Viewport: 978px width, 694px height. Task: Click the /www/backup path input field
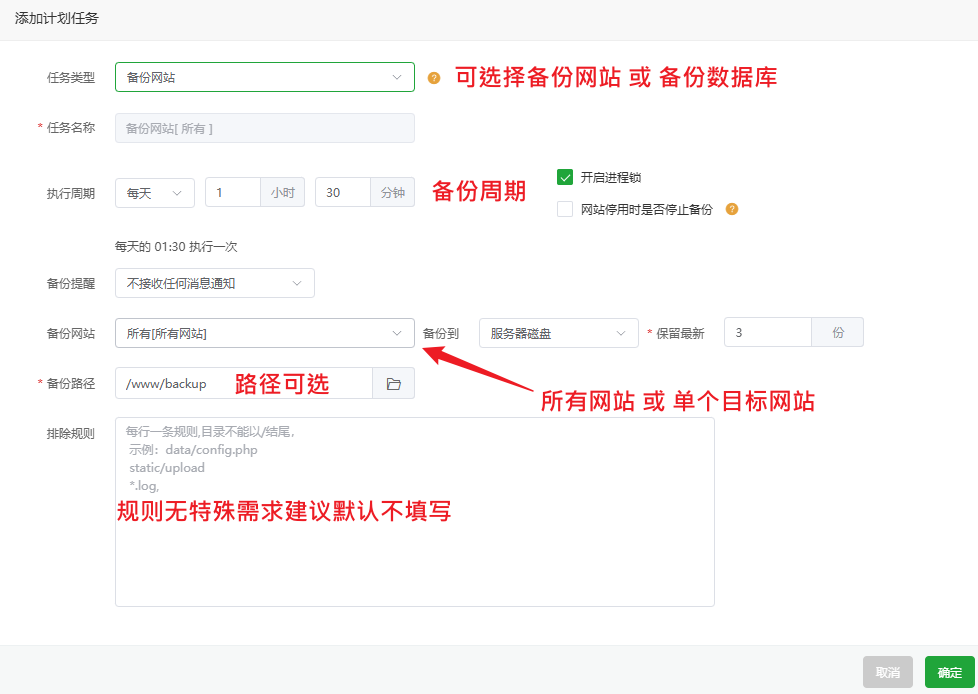click(x=244, y=384)
